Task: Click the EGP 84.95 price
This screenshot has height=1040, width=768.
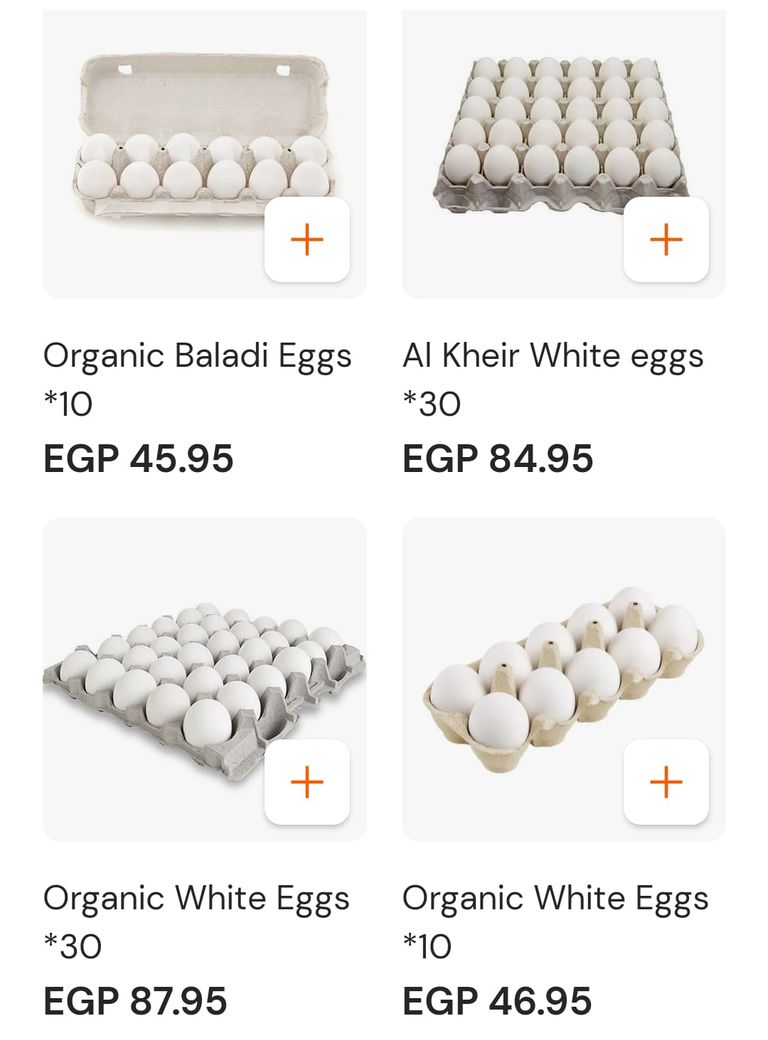Action: click(x=498, y=459)
